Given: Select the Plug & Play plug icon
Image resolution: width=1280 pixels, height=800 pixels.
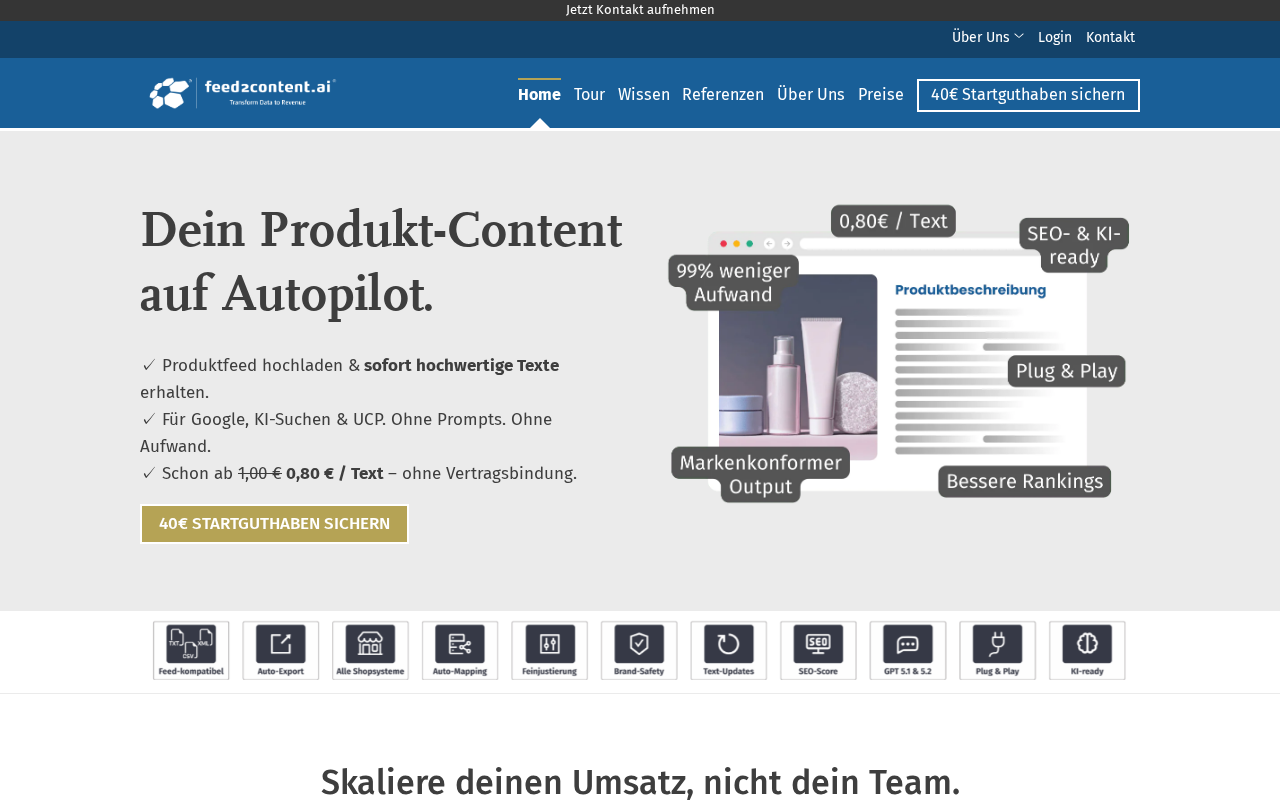Looking at the screenshot, I should 998,650.
